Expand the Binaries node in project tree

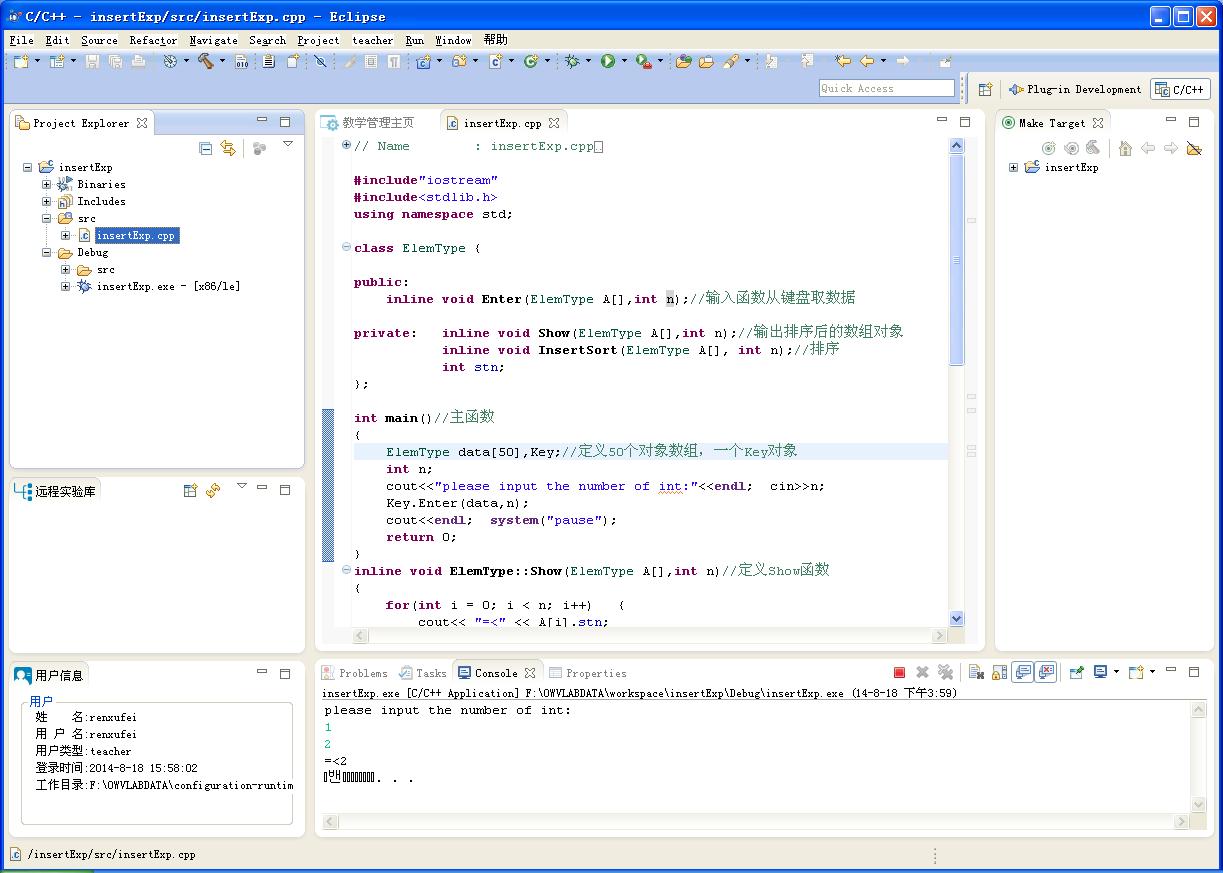(x=46, y=184)
